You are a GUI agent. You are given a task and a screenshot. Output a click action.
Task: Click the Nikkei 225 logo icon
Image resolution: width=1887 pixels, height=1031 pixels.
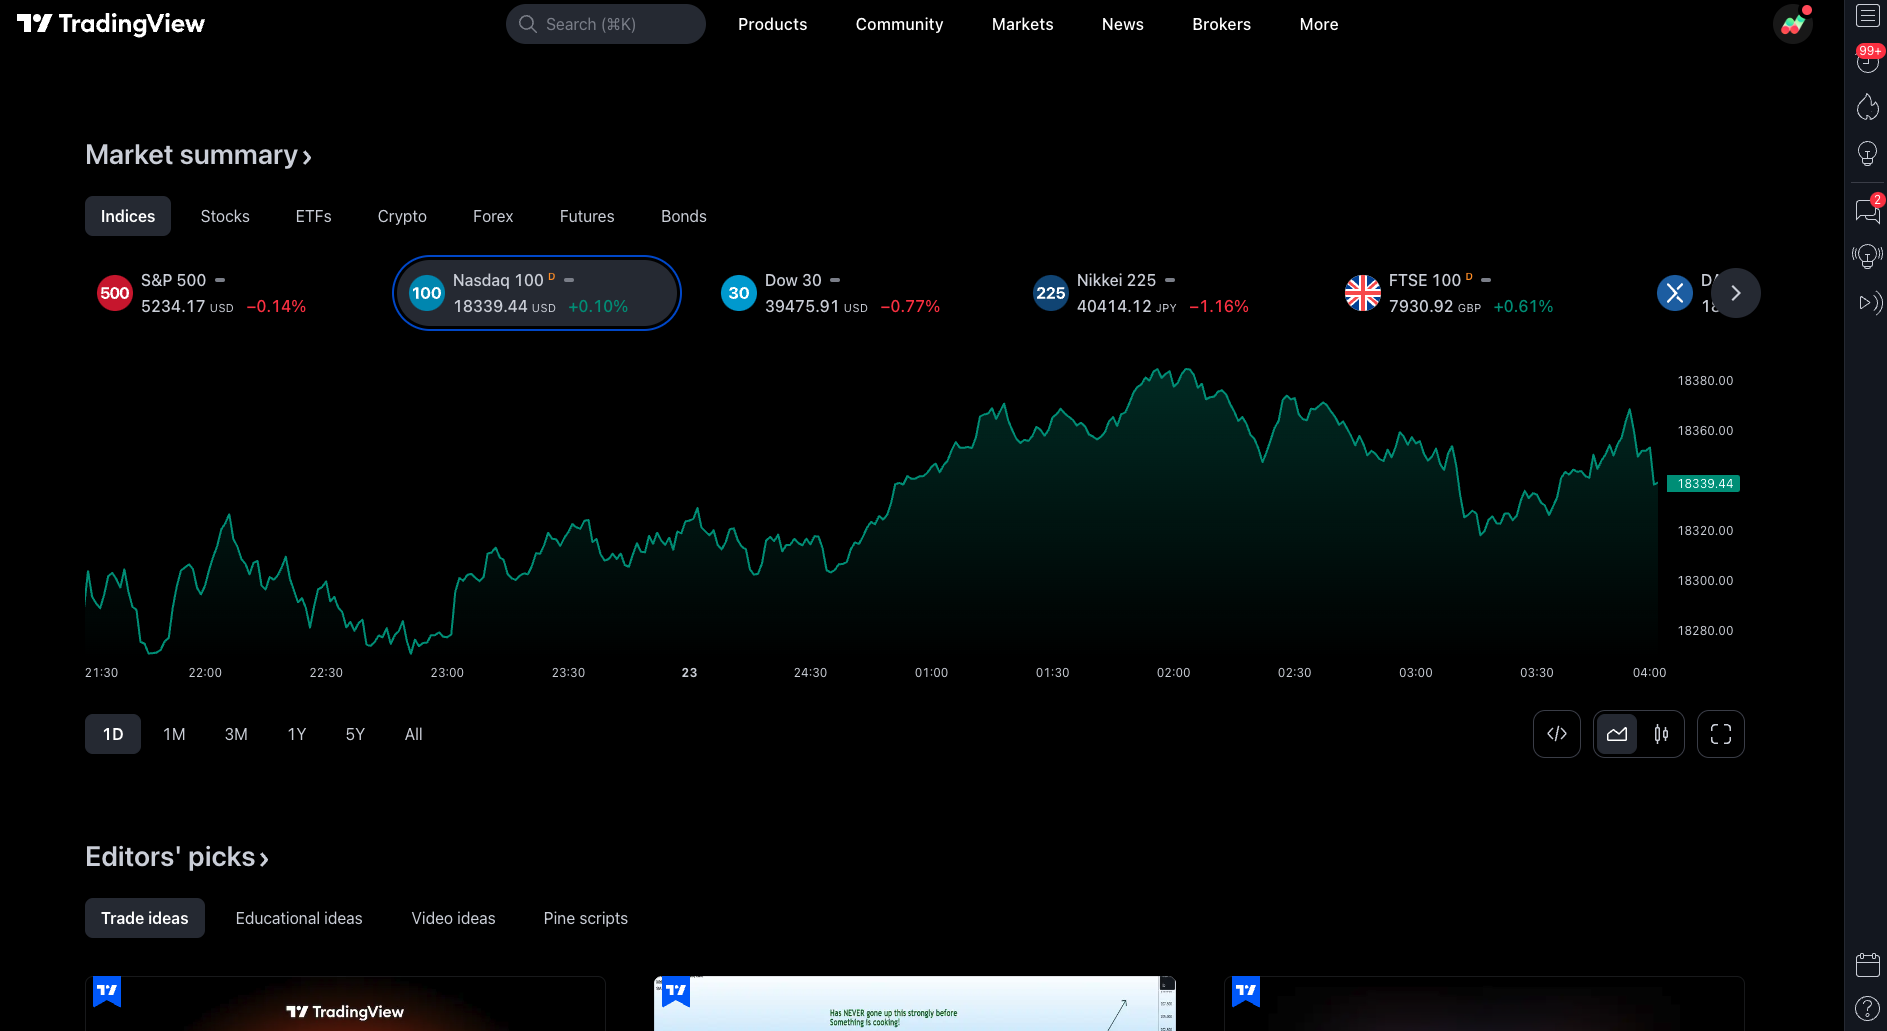click(1051, 293)
